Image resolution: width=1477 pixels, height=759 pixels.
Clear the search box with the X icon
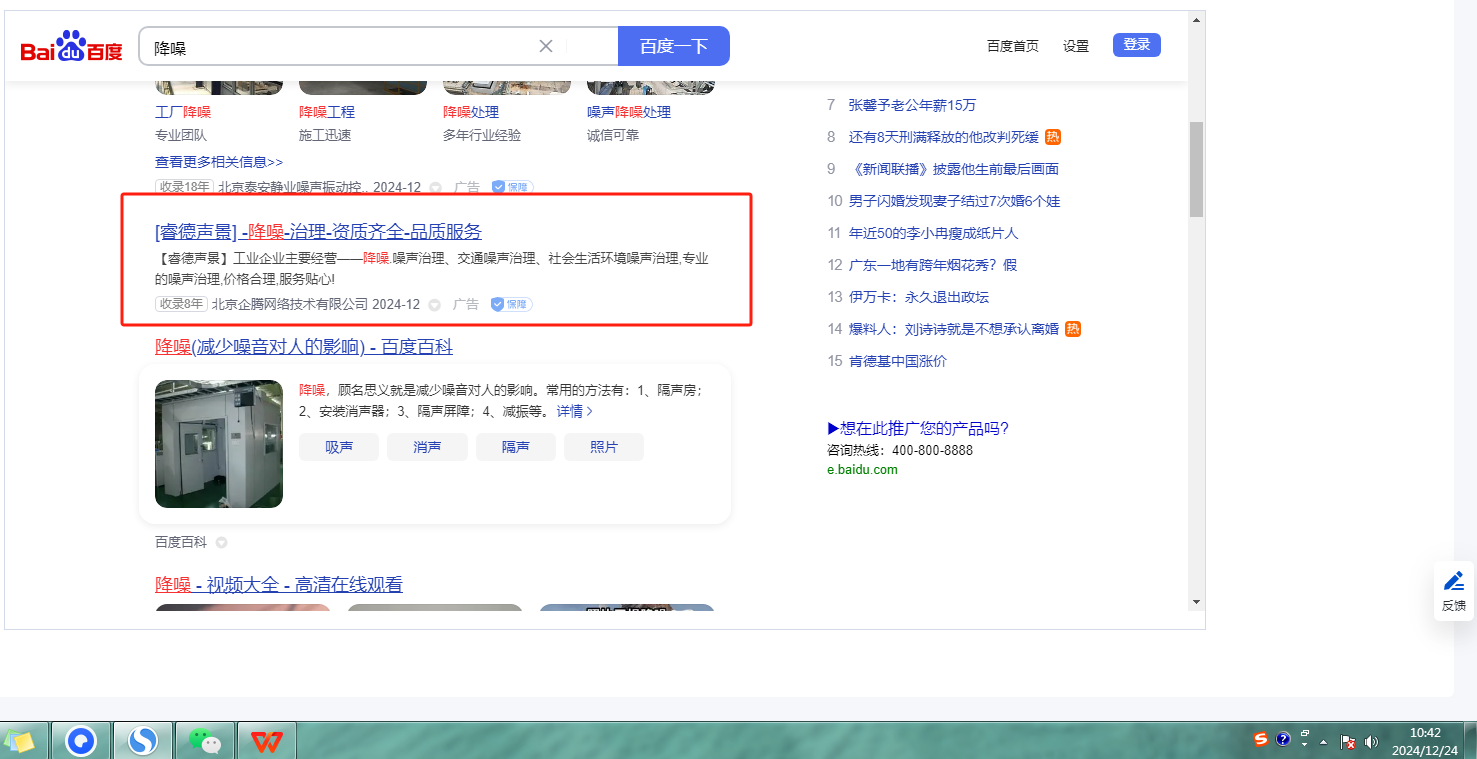click(x=546, y=46)
